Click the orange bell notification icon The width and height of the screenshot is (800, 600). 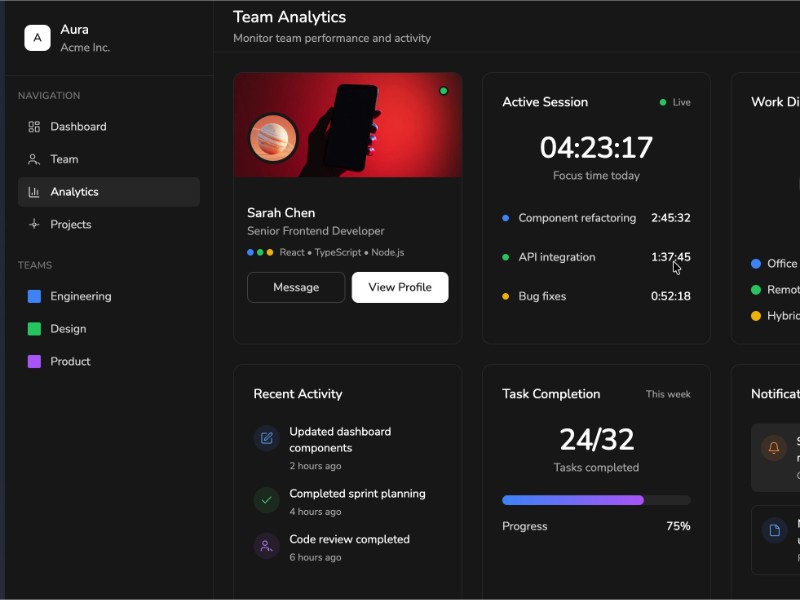click(774, 448)
